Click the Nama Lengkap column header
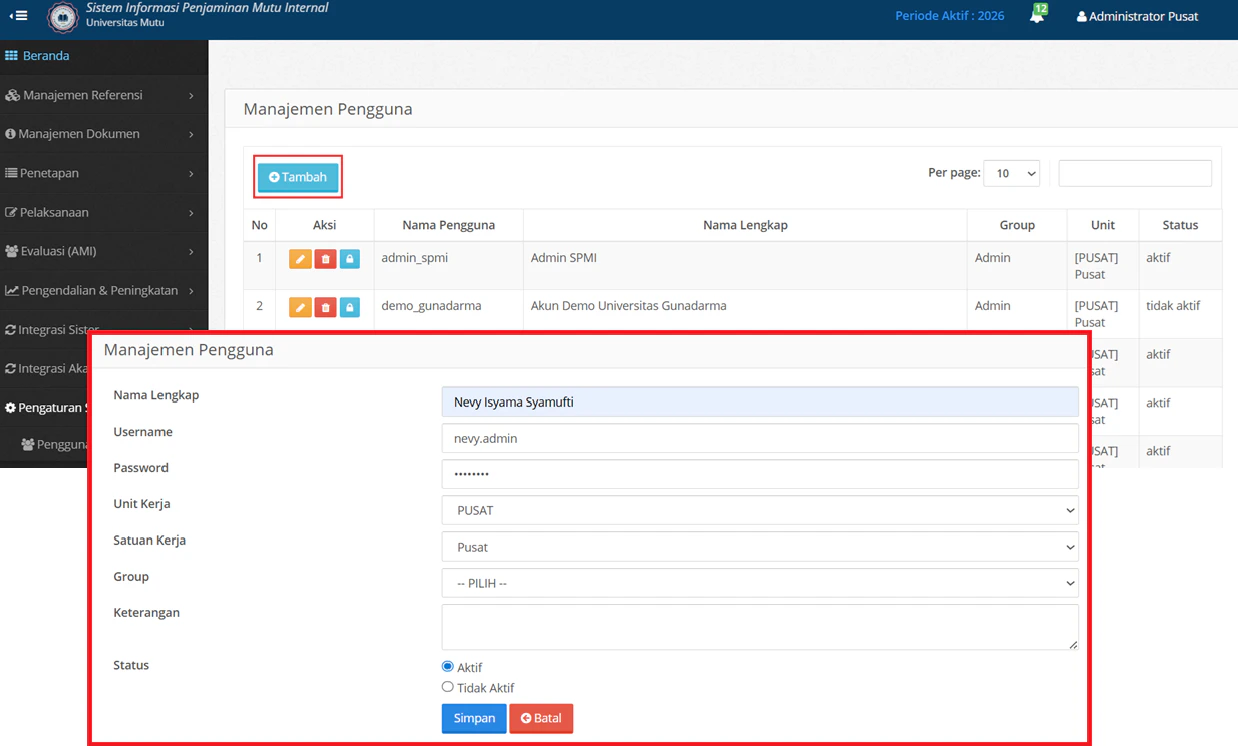This screenshot has height=746, width=1238. pyautogui.click(x=745, y=225)
